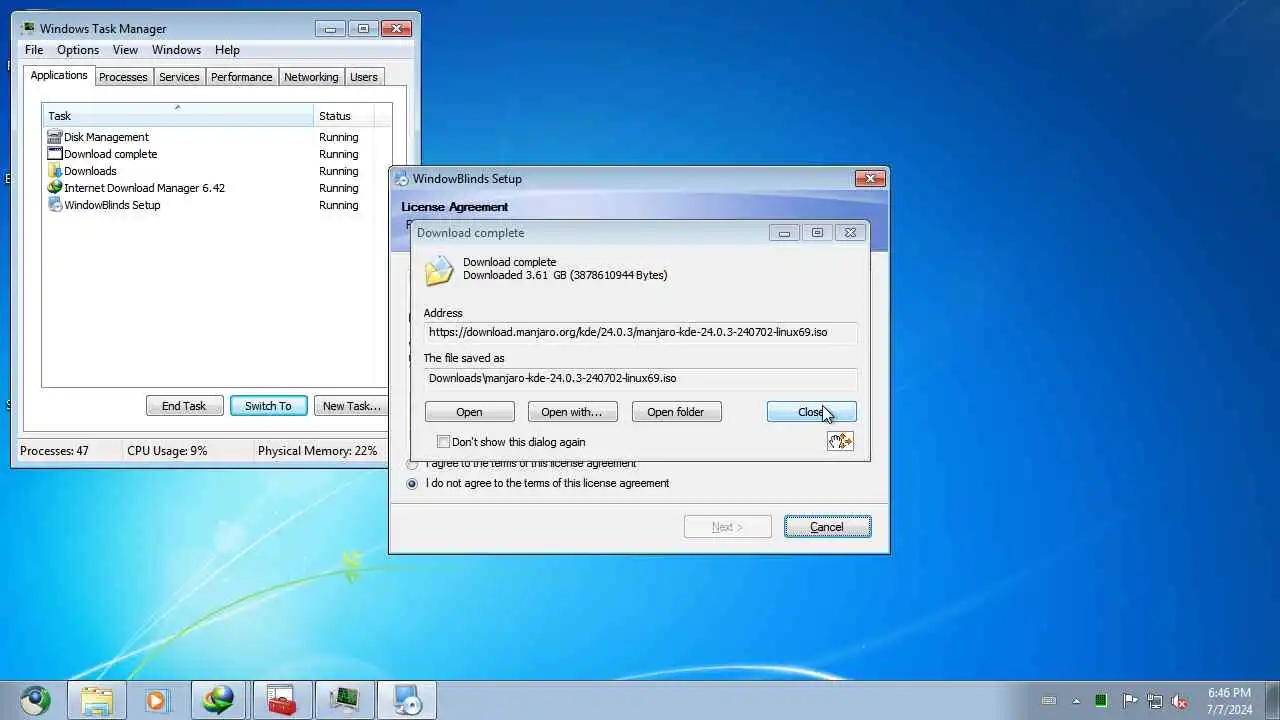
Task: Open the Windows menu in Task Manager
Action: click(x=176, y=50)
